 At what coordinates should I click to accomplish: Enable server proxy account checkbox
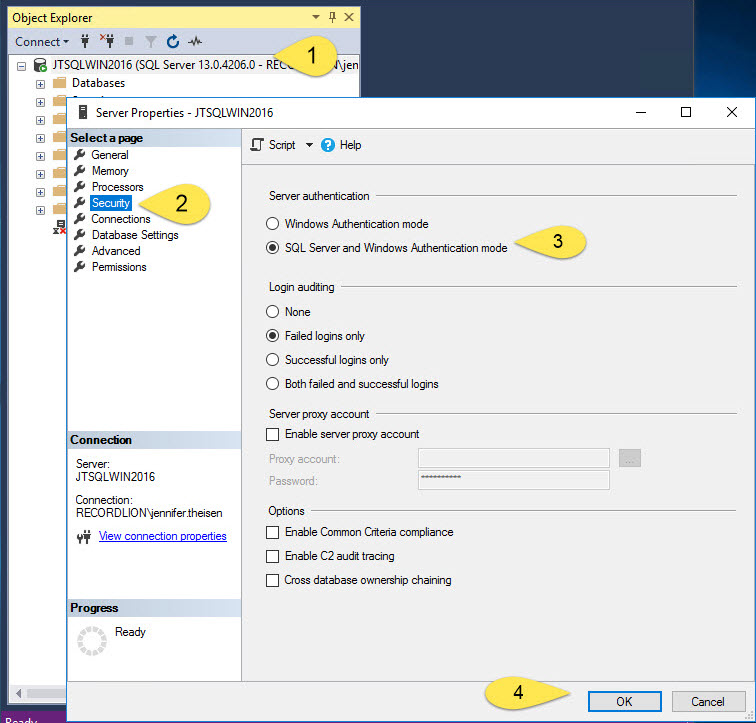272,435
